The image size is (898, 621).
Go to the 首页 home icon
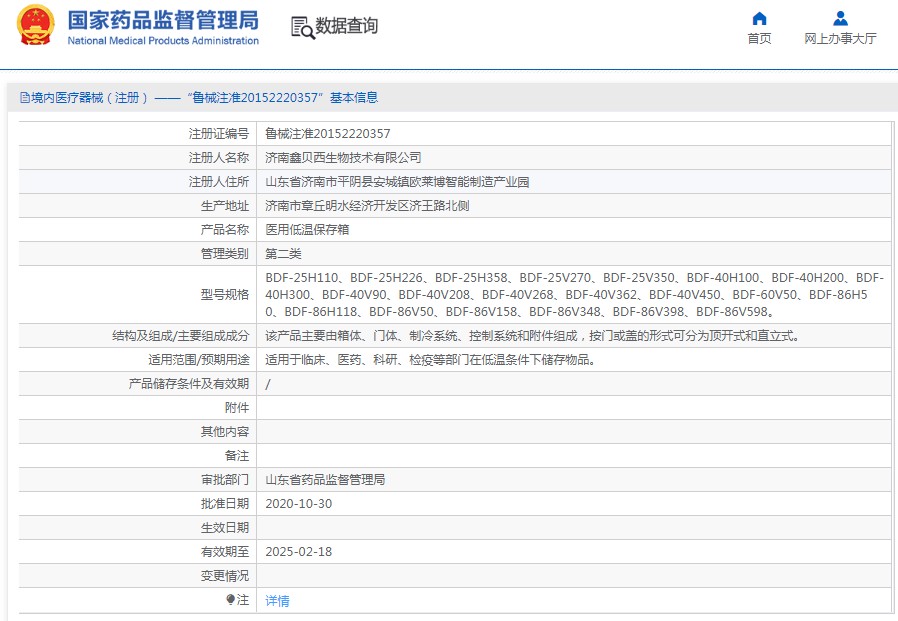(759, 19)
